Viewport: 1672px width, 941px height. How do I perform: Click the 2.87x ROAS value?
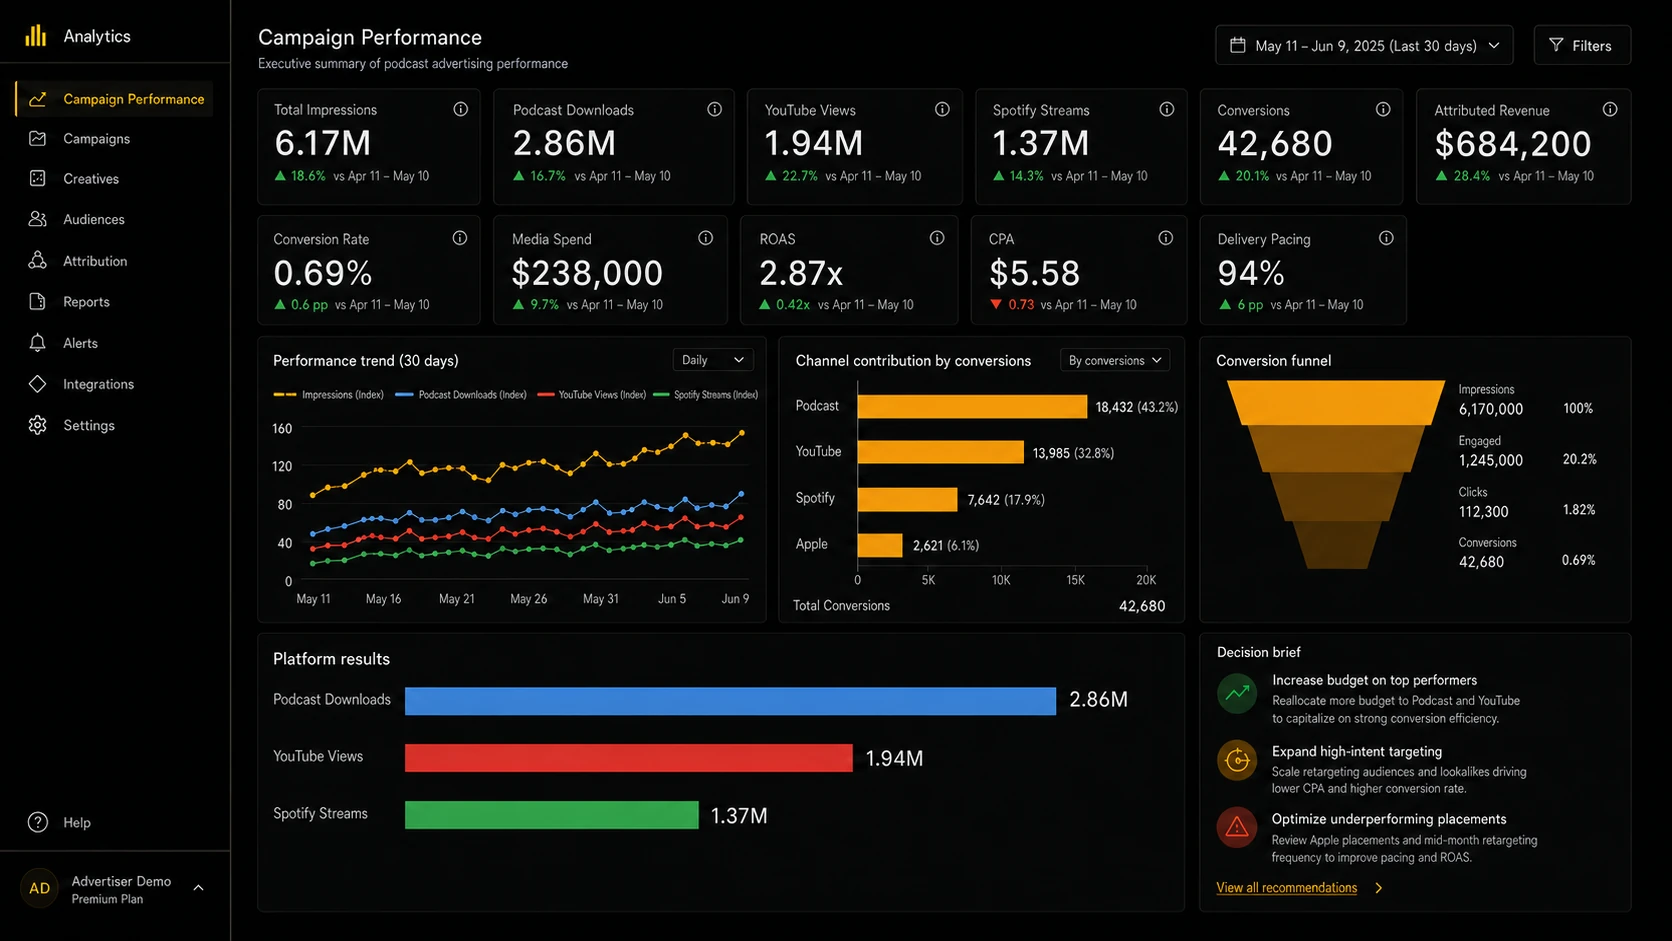click(x=801, y=273)
